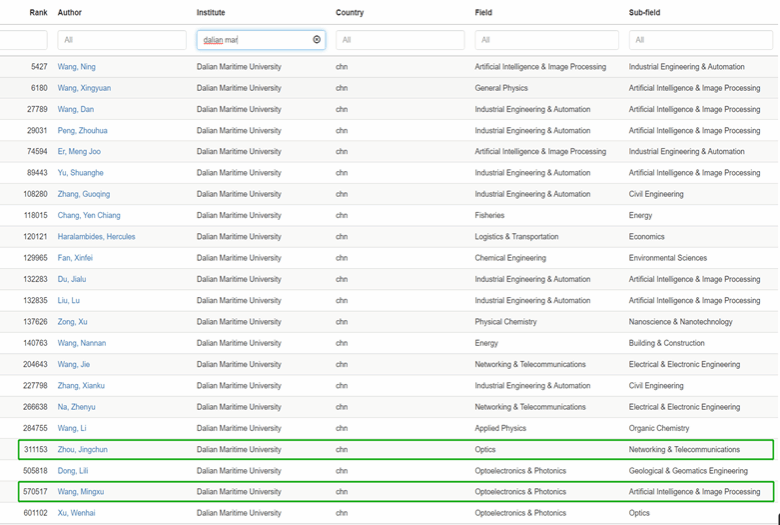
Task: Click the Author filter input box
Action: 121,40
